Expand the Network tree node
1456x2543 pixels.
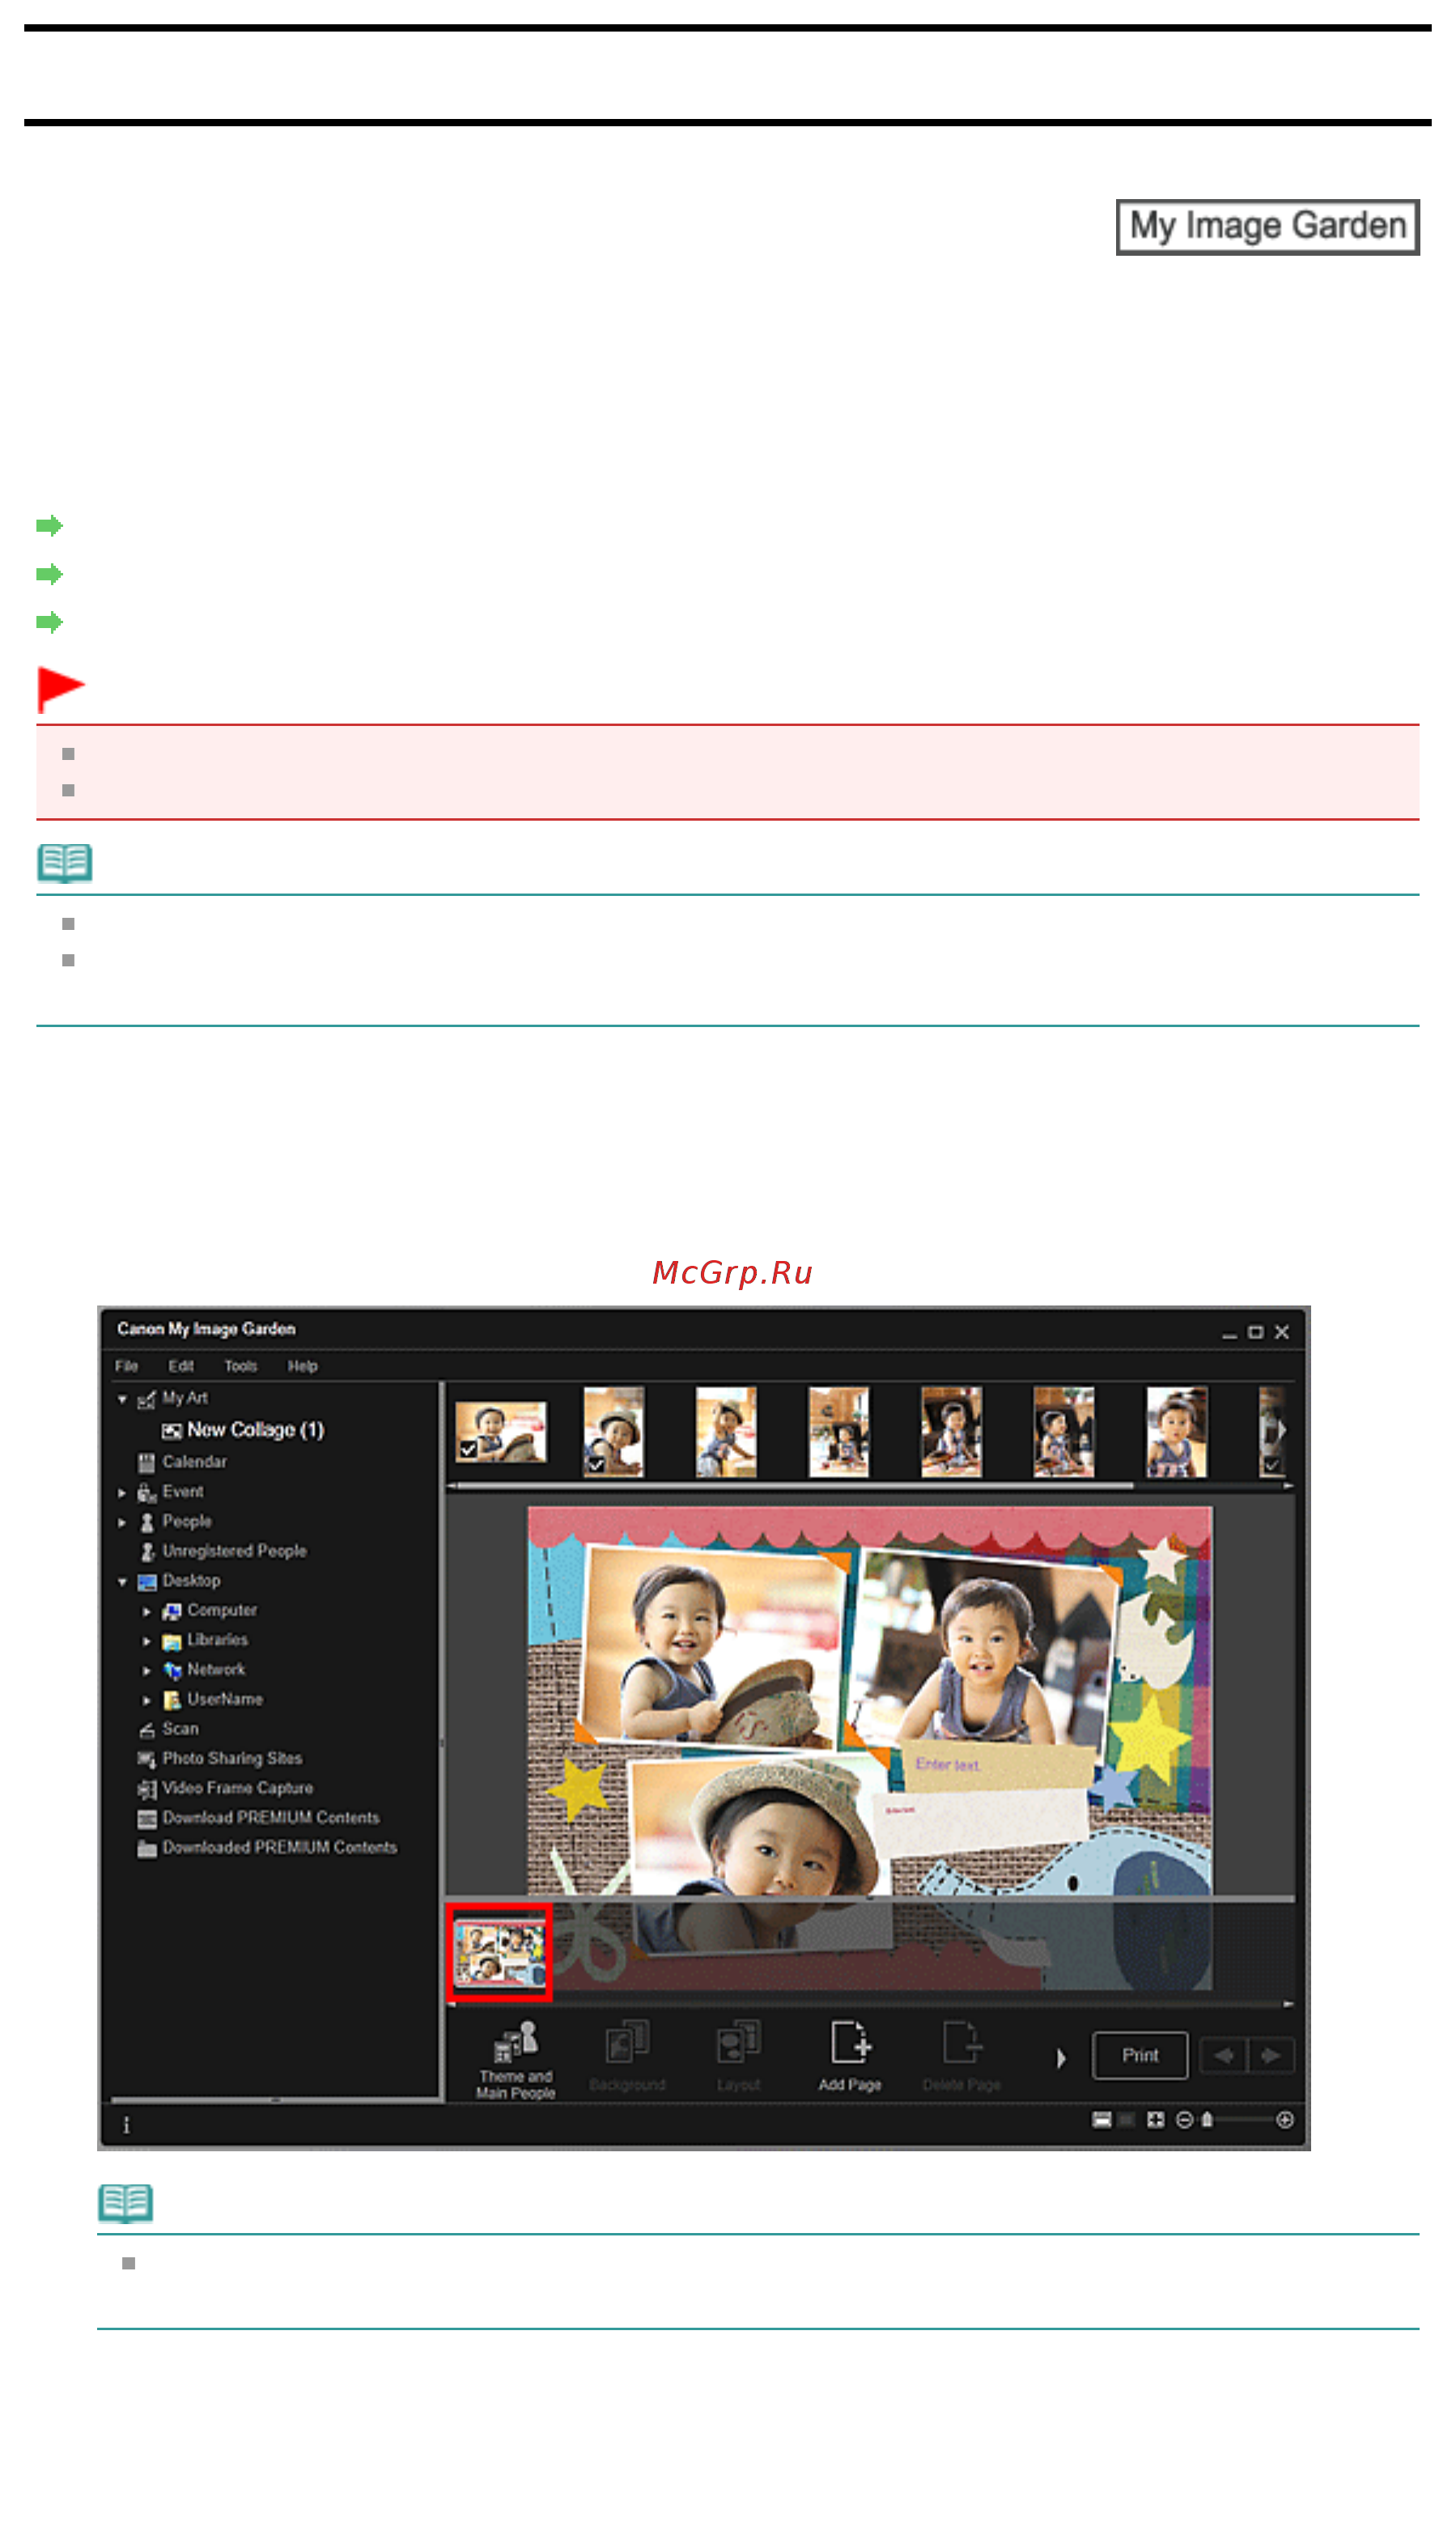(147, 1671)
